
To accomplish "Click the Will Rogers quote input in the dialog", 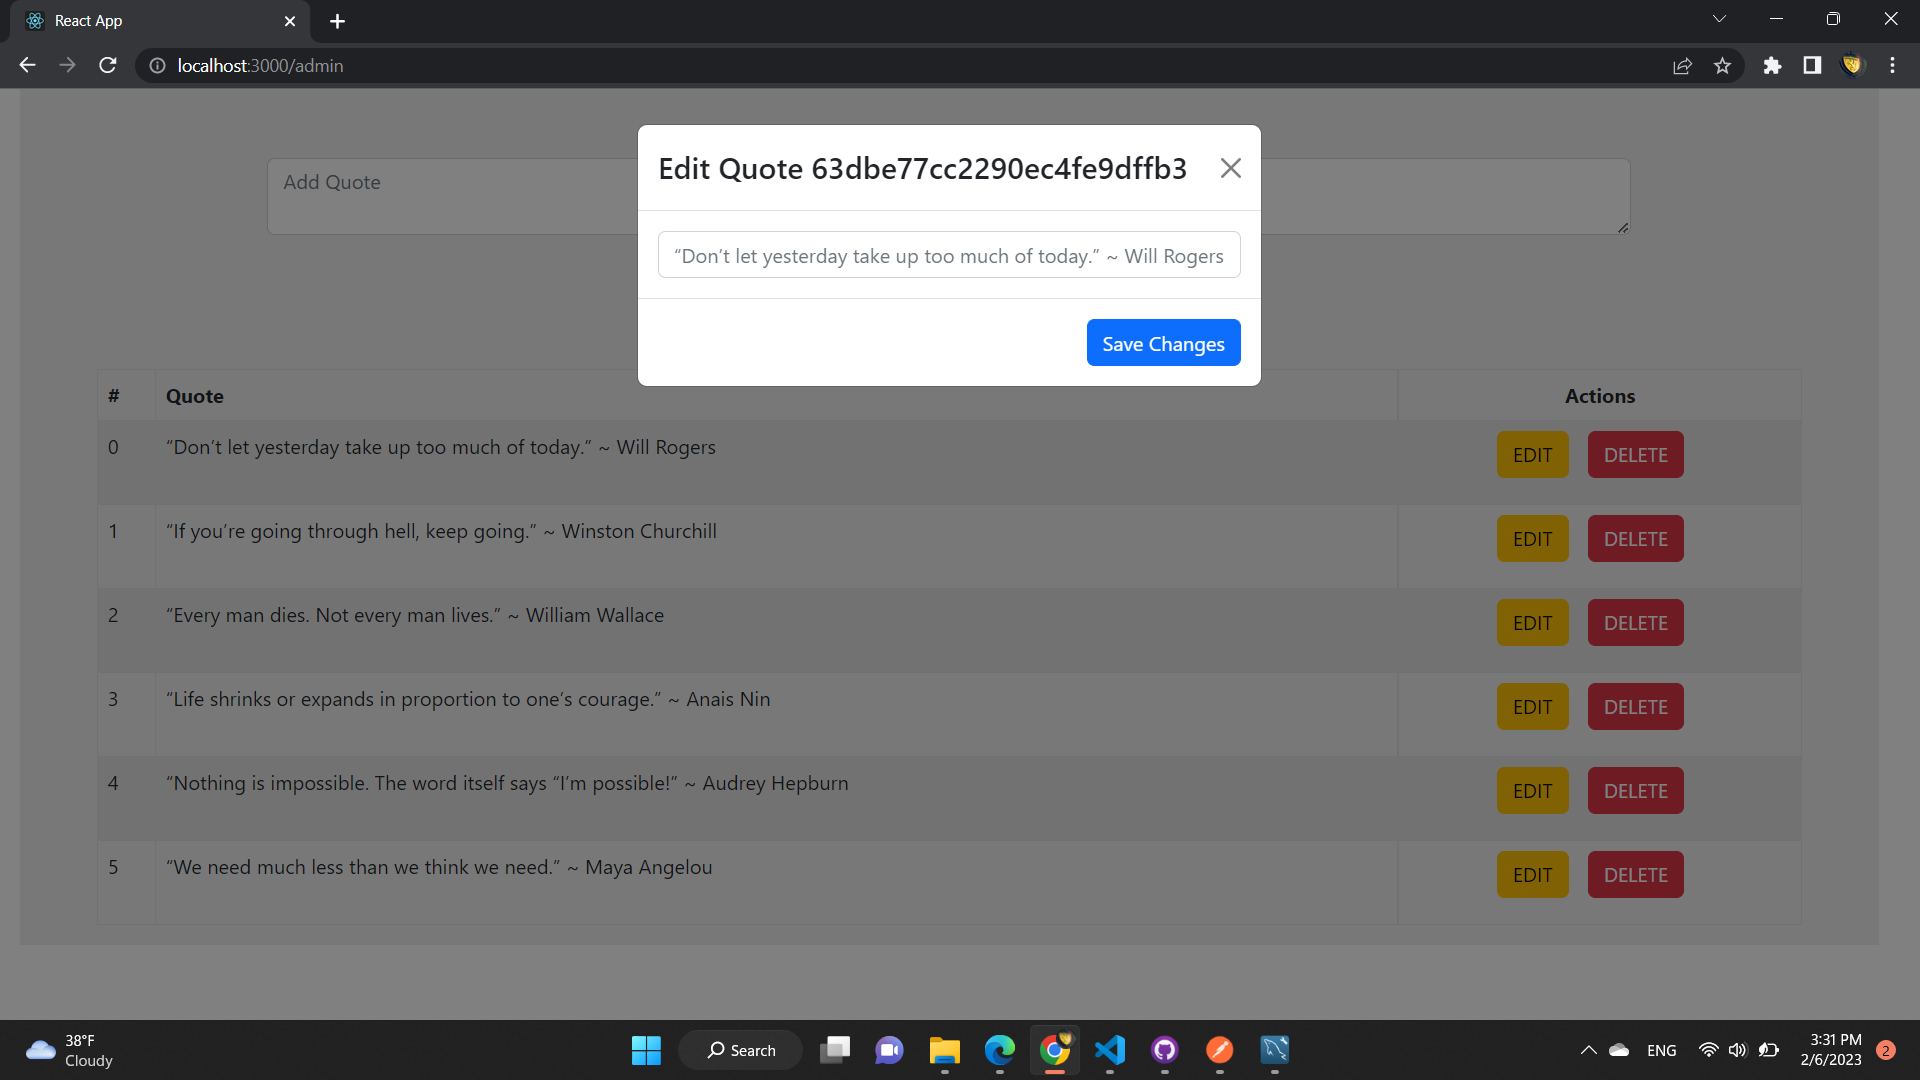I will pyautogui.click(x=949, y=255).
